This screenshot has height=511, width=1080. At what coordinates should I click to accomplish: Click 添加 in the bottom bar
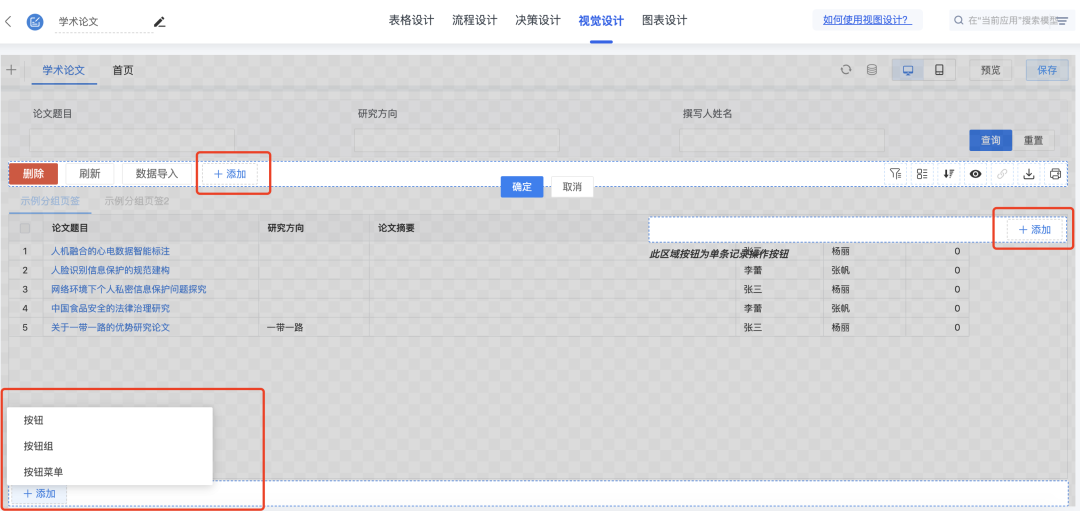pos(39,493)
